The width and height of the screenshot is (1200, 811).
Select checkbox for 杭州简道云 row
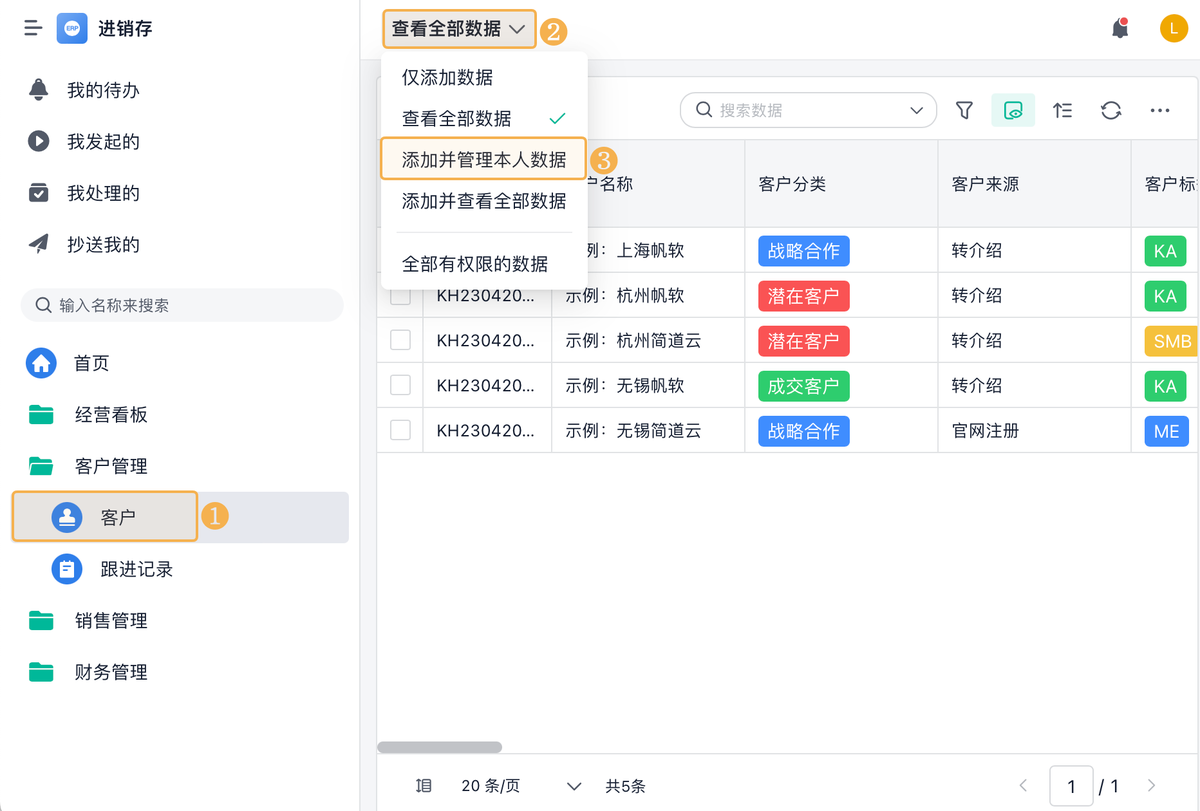pos(400,340)
